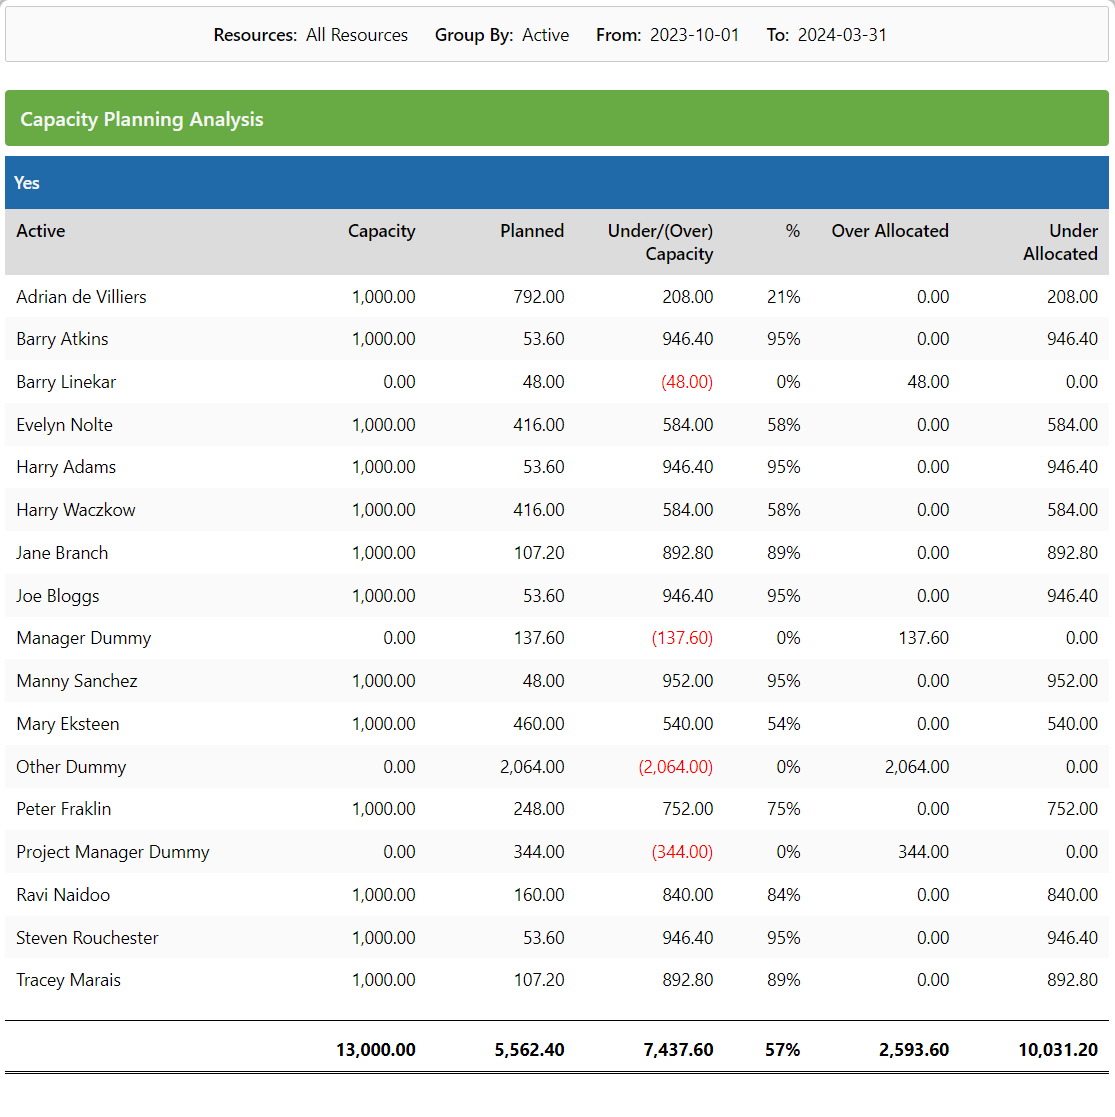The image size is (1115, 1117).
Task: Click the Capacity Planning Analysis green header
Action: point(556,118)
